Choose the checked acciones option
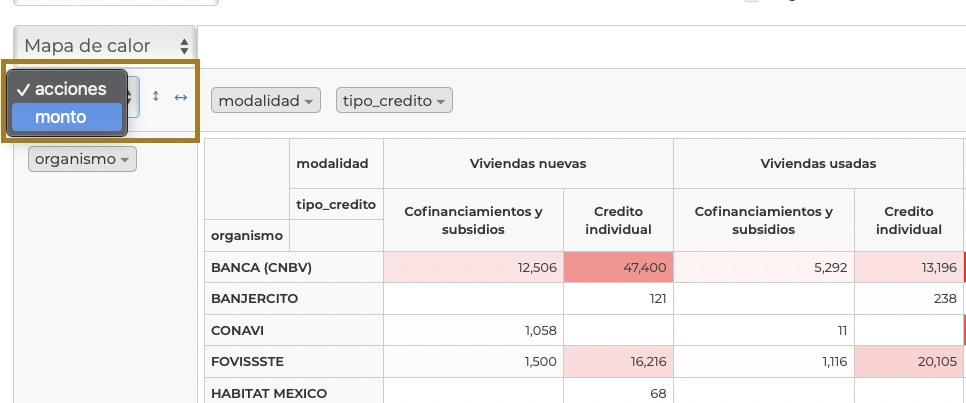 coord(66,89)
